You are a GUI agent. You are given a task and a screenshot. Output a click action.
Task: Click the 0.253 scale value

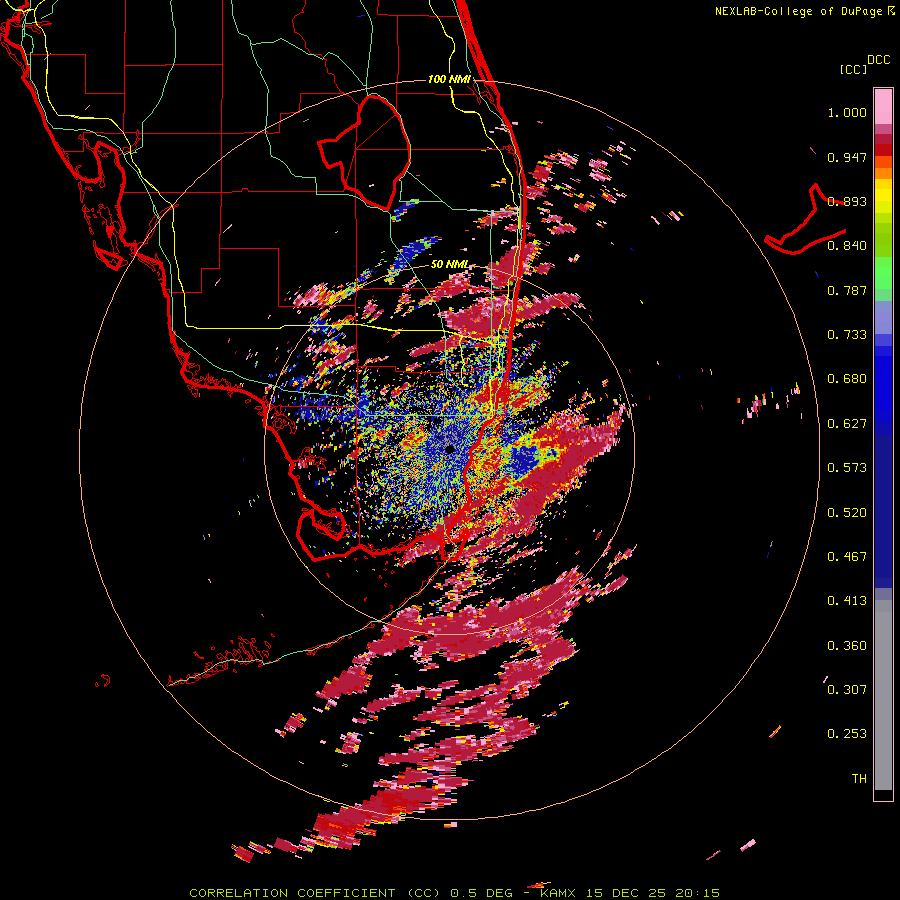[847, 734]
